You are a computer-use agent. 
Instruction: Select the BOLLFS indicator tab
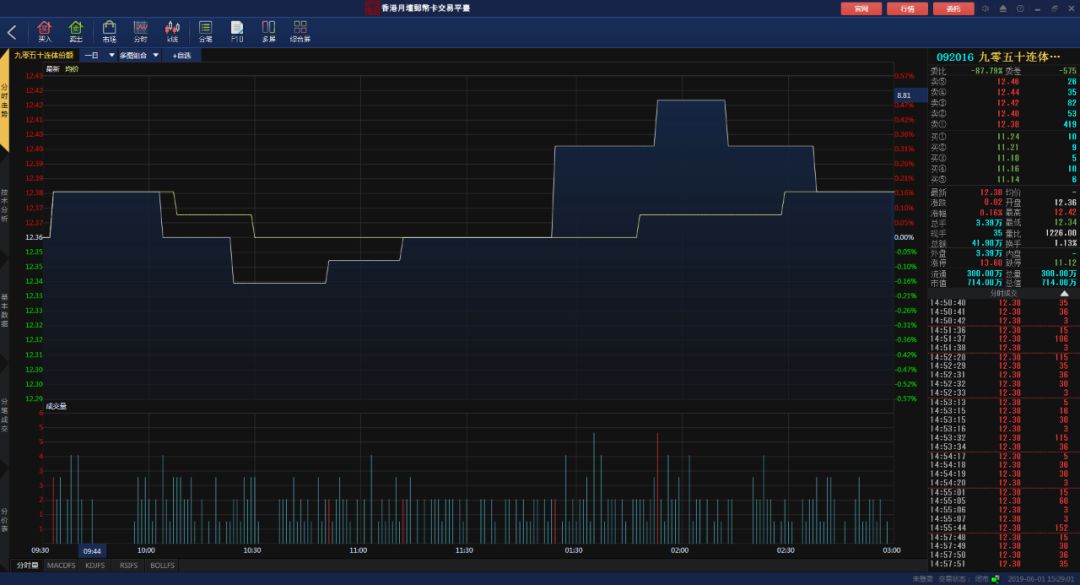(163, 565)
